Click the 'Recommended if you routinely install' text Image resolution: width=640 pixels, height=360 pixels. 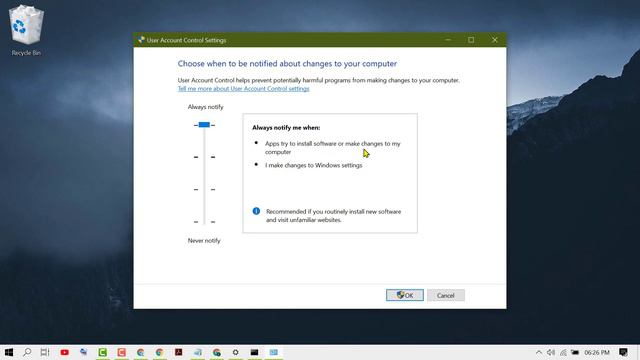coord(333,216)
